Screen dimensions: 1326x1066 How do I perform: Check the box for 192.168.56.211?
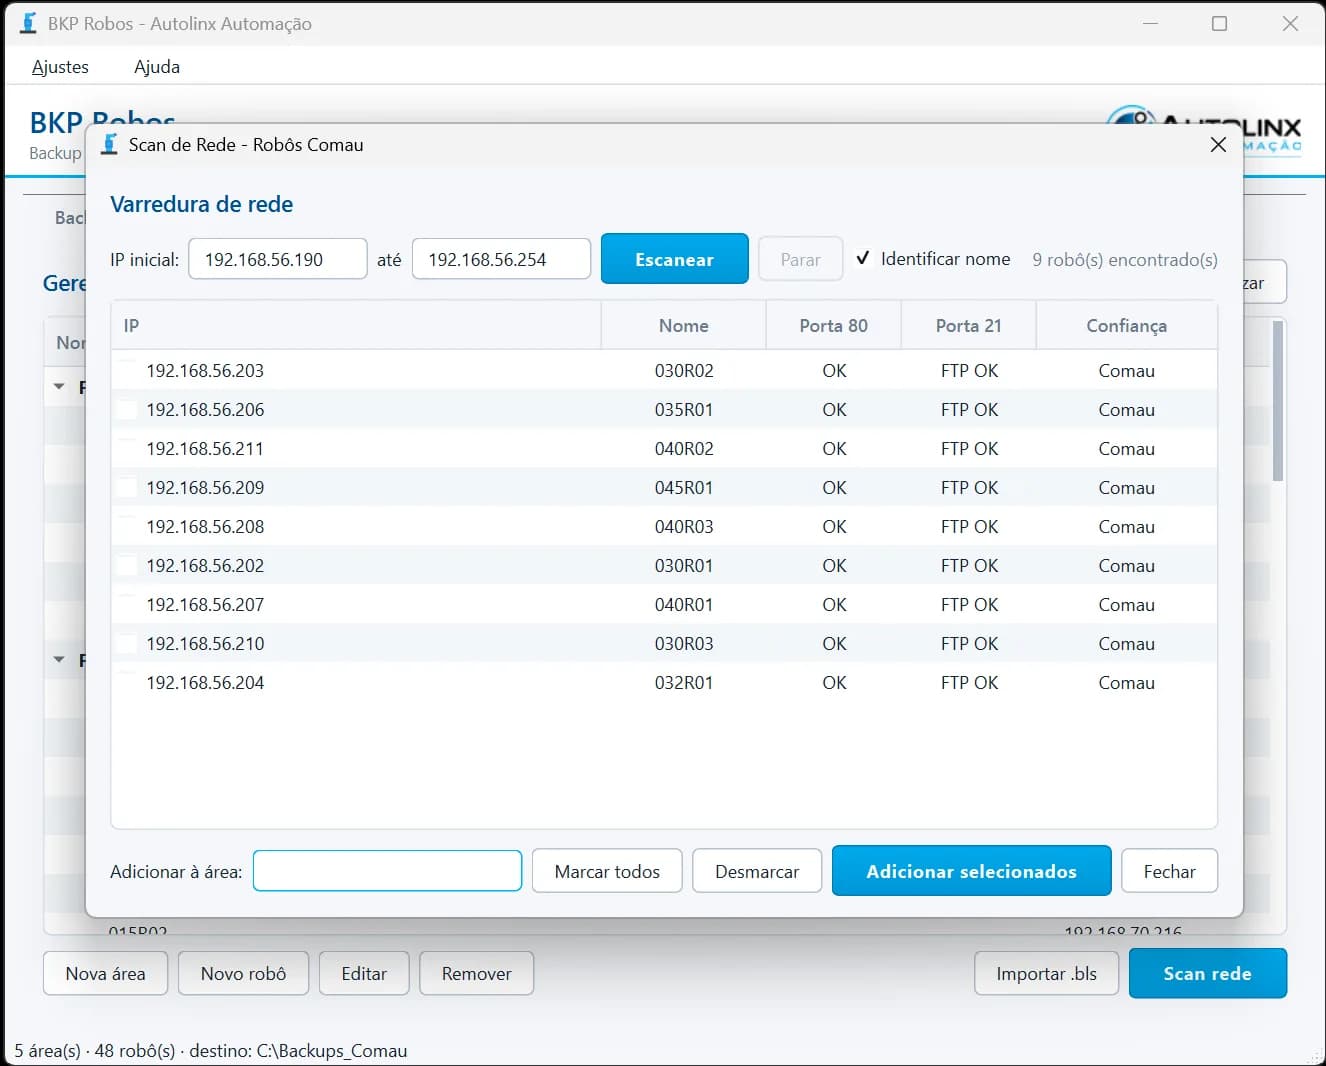(126, 448)
